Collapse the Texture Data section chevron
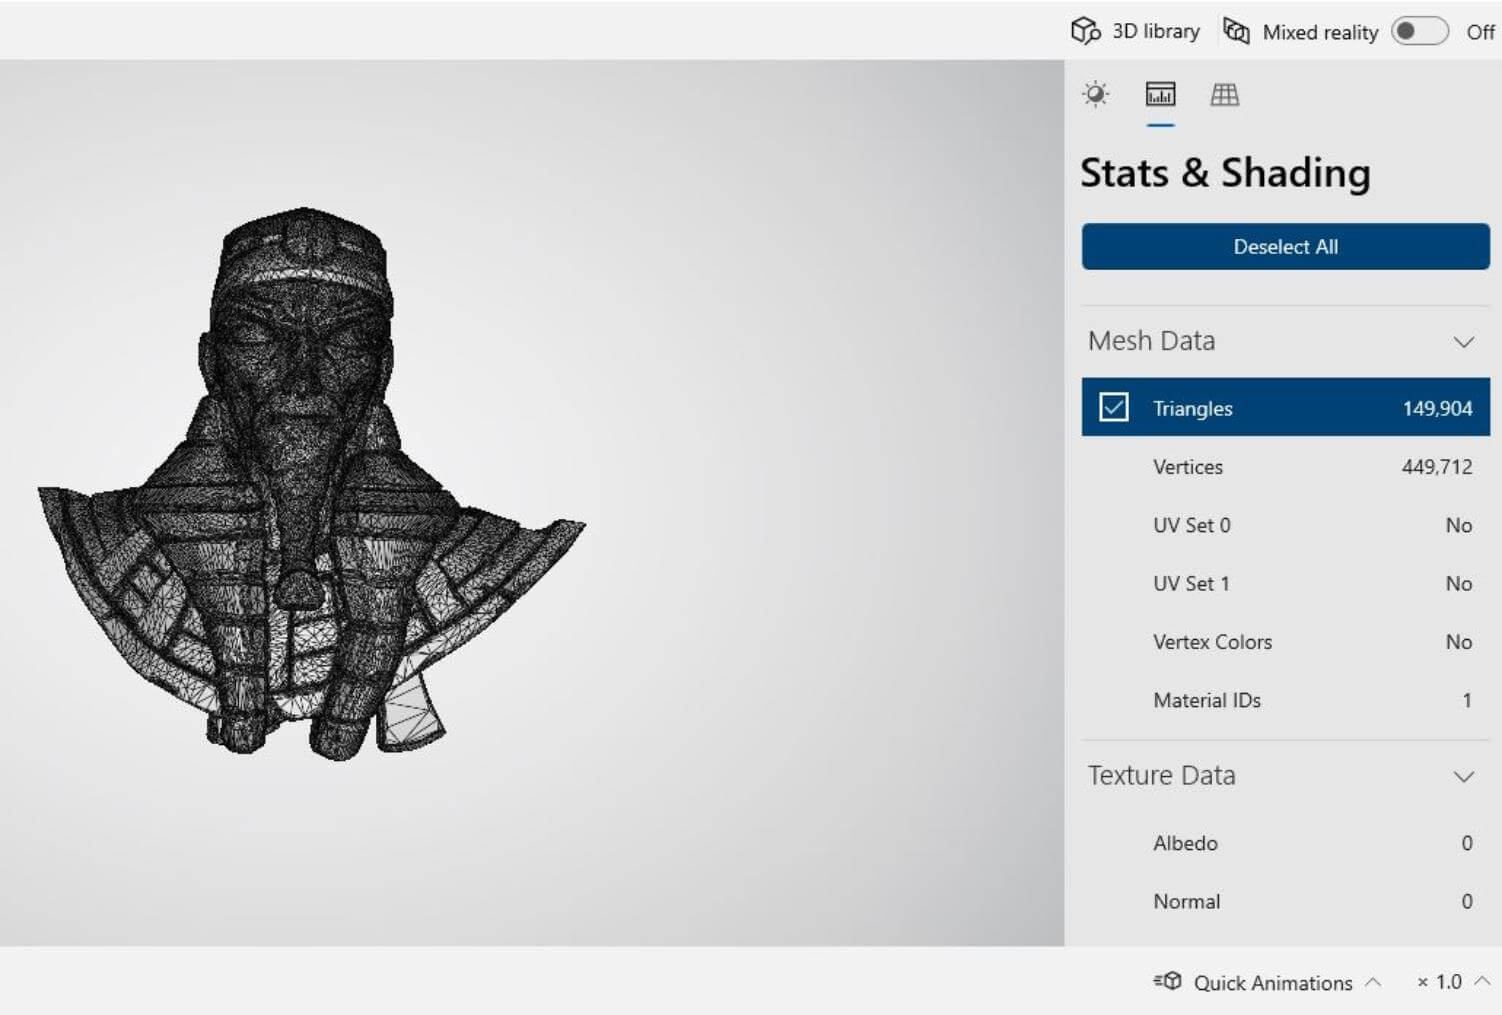 pos(1463,776)
